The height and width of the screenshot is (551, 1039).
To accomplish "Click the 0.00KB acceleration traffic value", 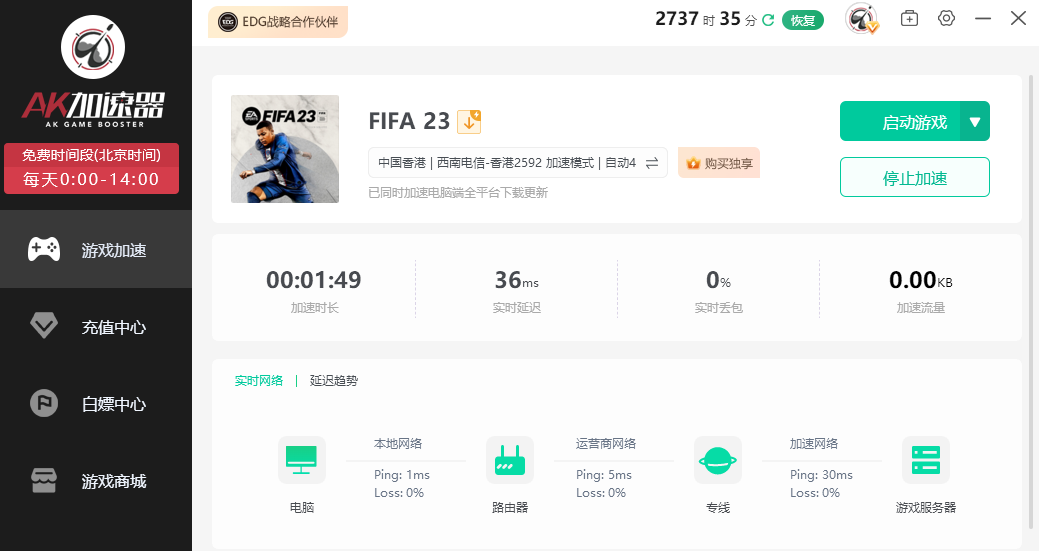I will 920,280.
